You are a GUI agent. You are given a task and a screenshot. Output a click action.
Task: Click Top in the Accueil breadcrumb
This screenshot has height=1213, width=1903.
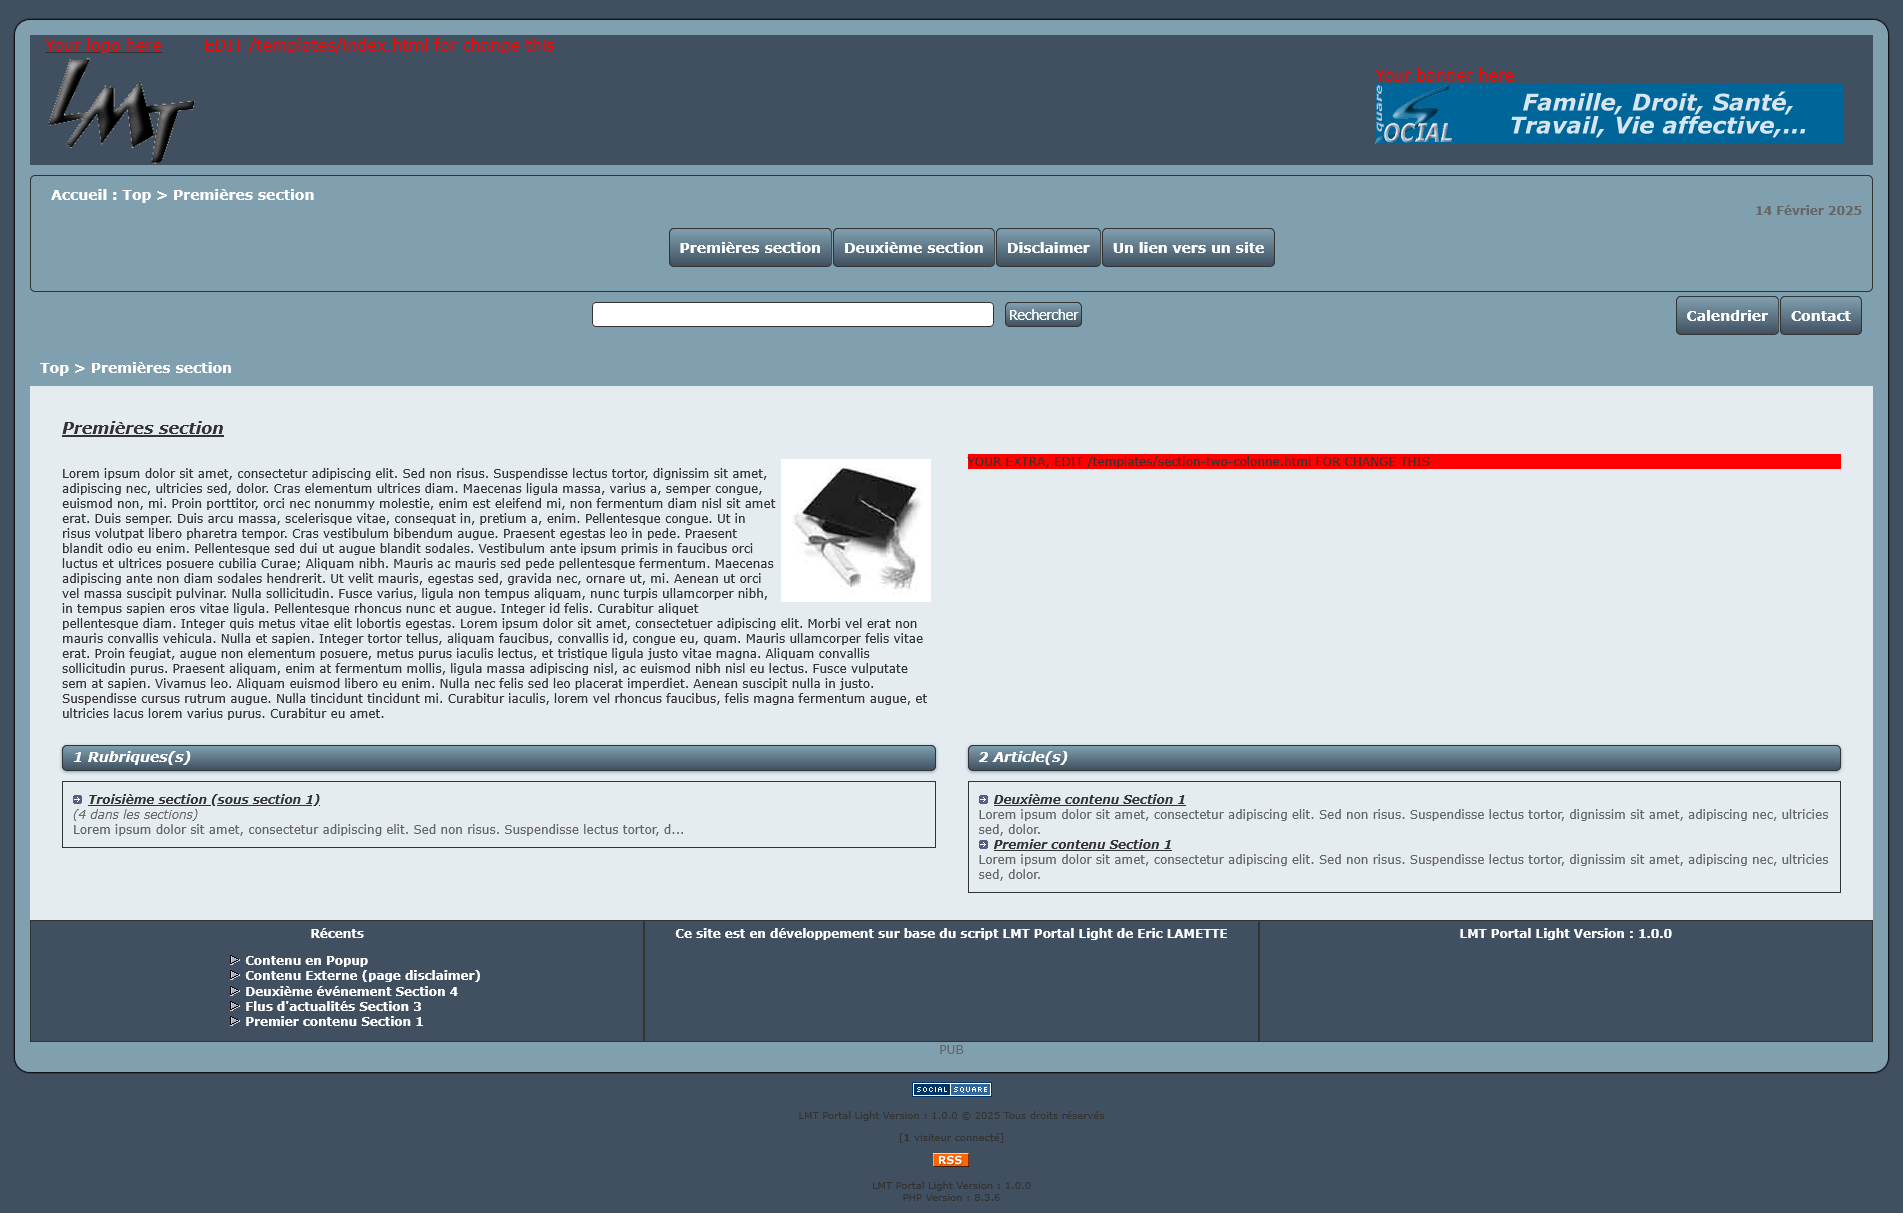click(136, 195)
